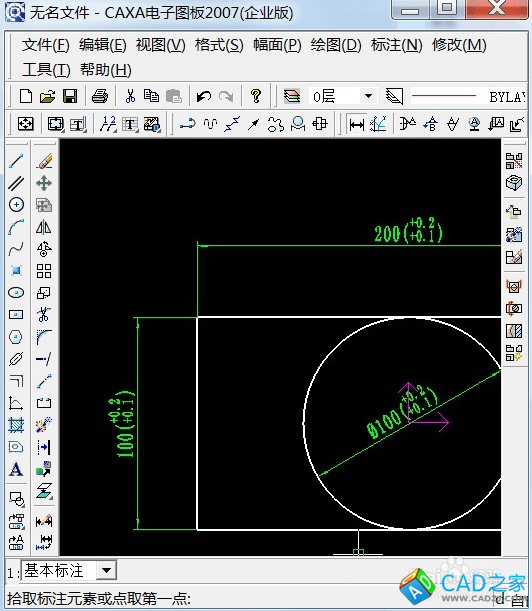This screenshot has width=532, height=611.
Task: Open the yellow question-mark help icon
Action: (256, 96)
